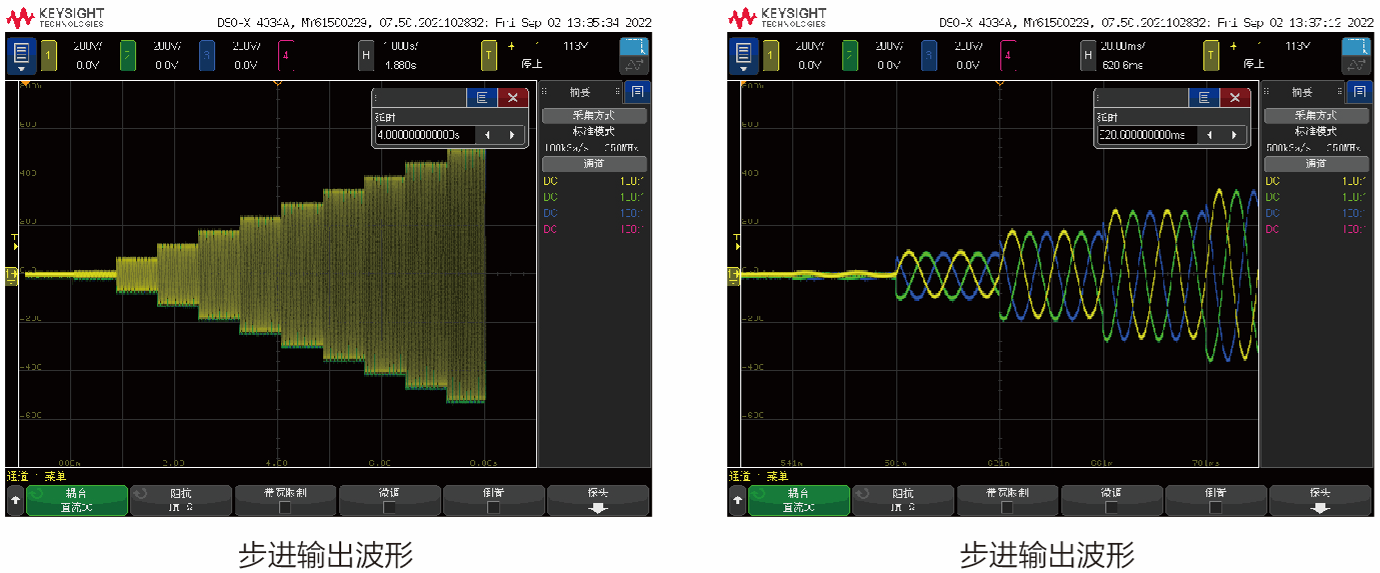
Task: Select green channel 2 badge on right scope
Action: 850,56
